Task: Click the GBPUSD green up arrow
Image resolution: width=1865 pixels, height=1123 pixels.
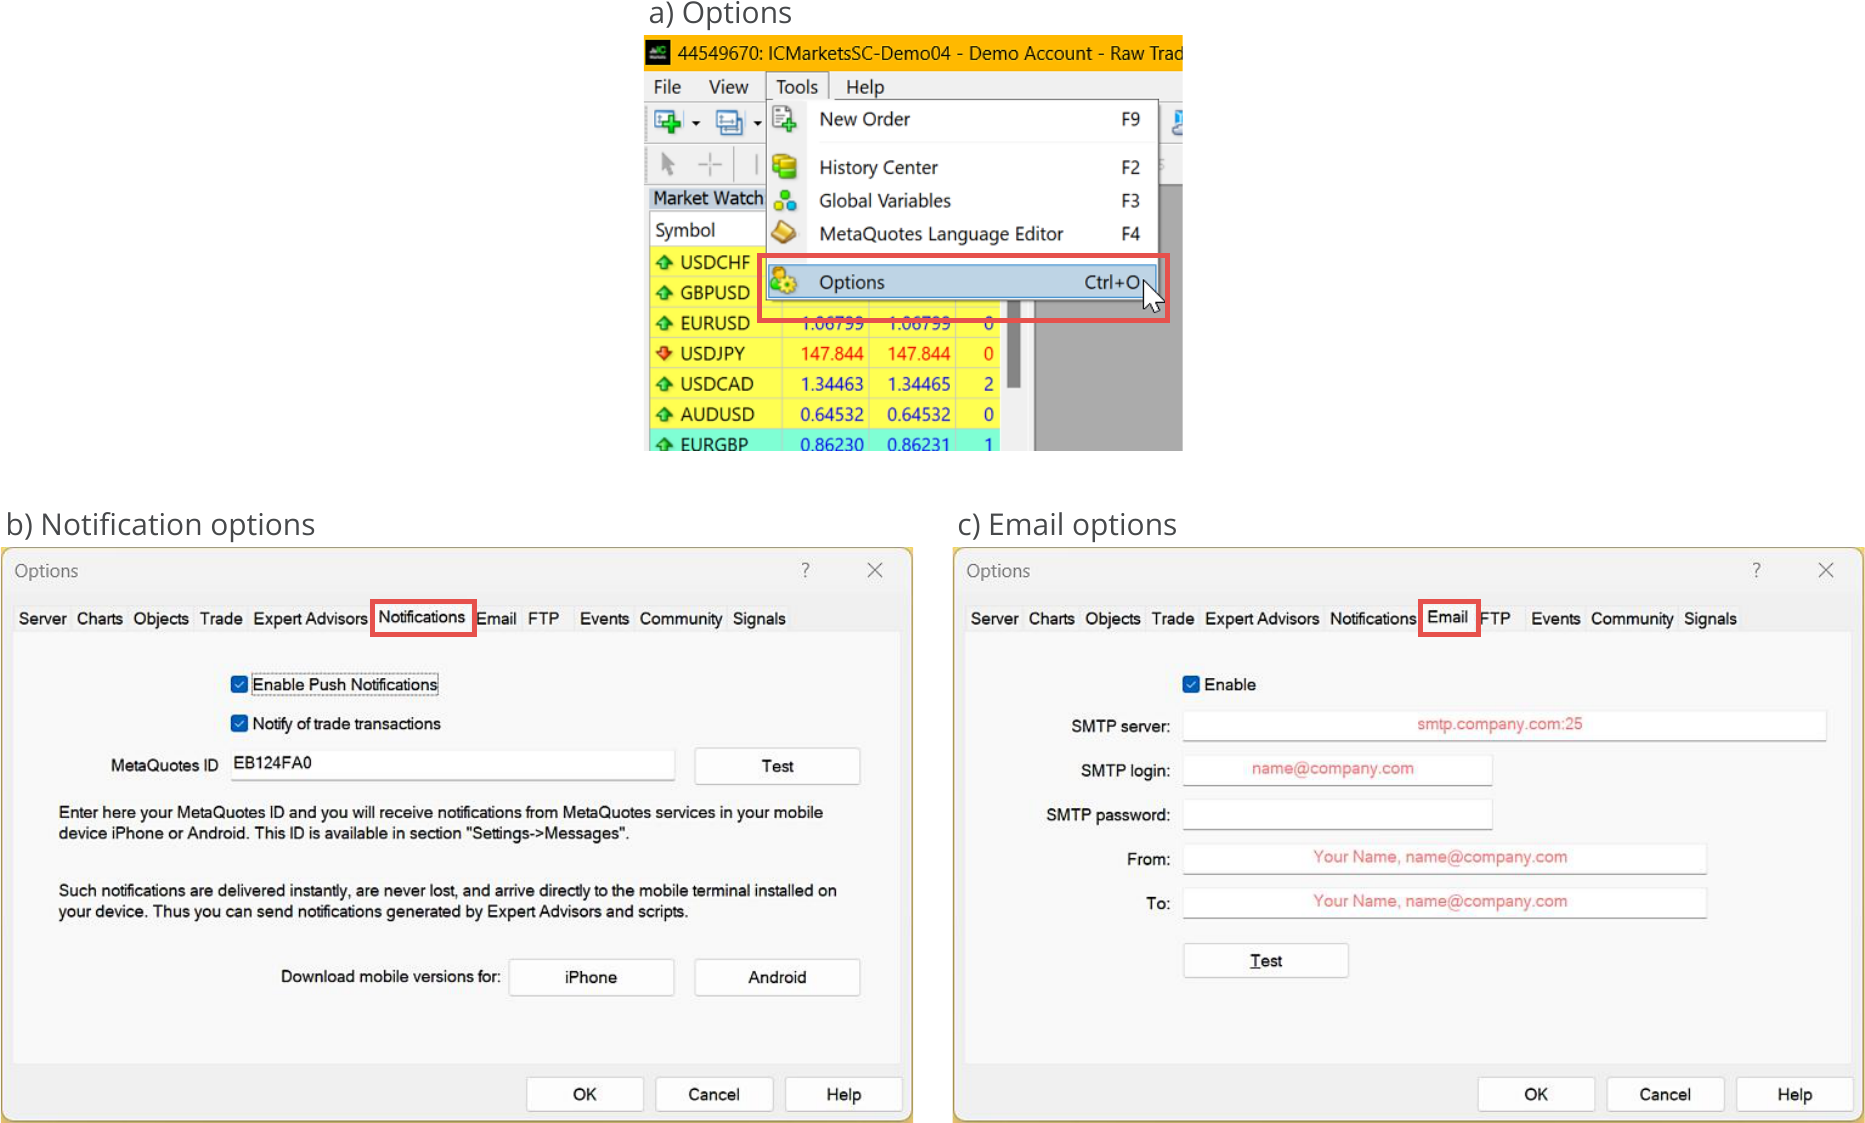Action: (x=664, y=292)
